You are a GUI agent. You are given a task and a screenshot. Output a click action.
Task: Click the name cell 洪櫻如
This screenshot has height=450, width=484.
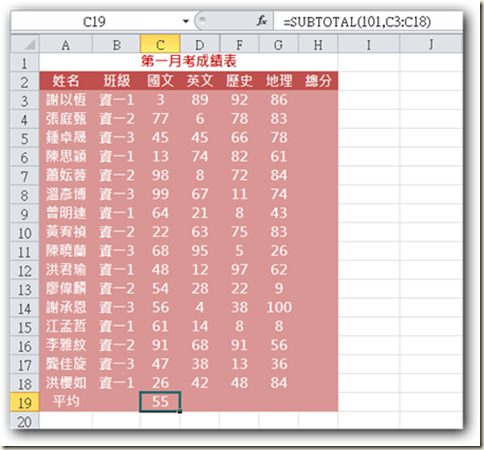coord(66,383)
